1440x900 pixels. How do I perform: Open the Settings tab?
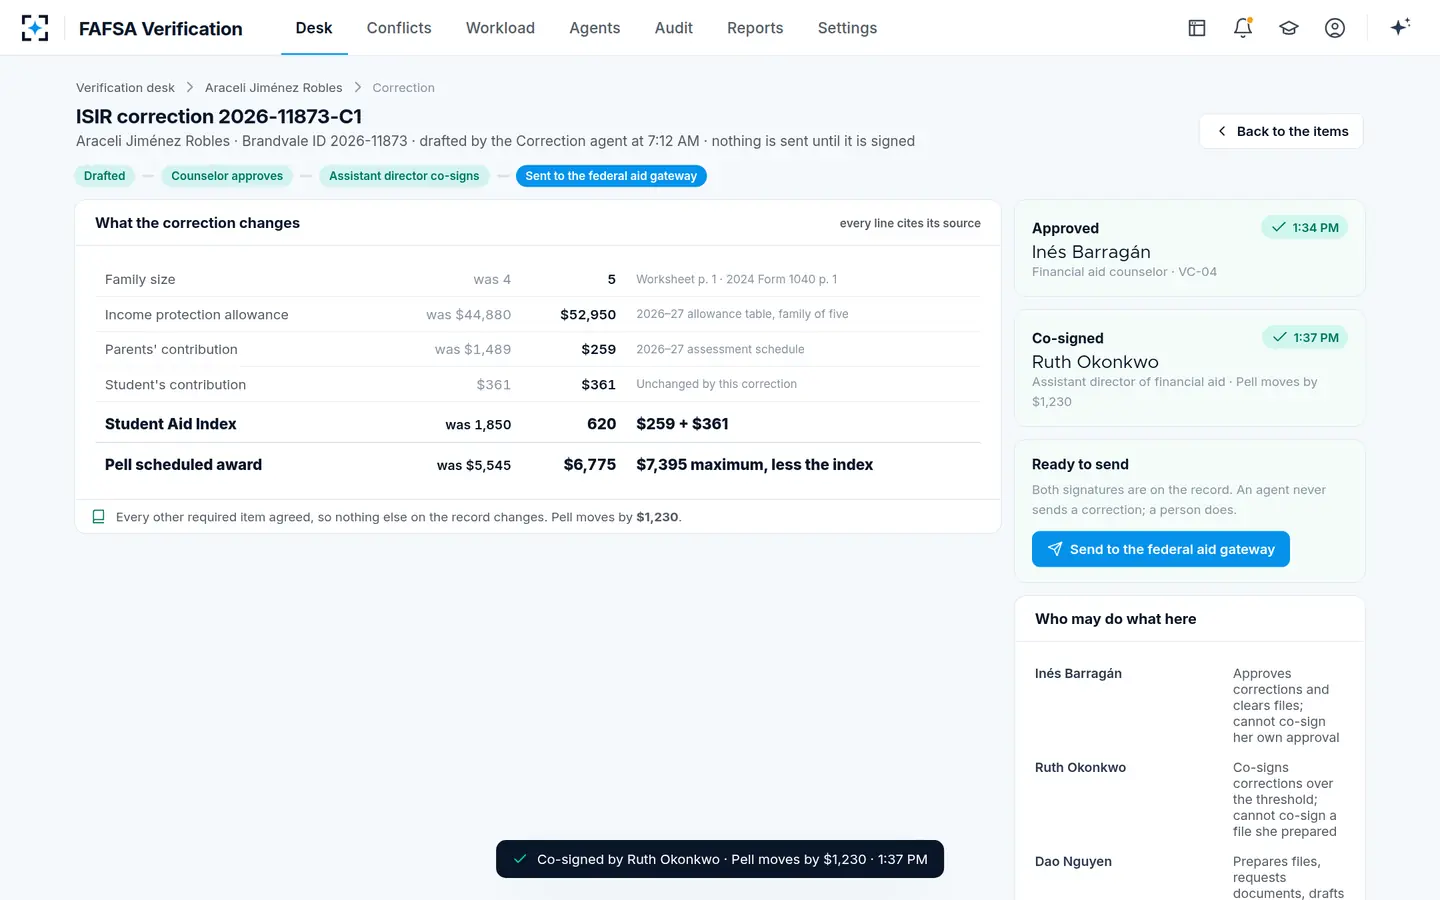point(847,28)
